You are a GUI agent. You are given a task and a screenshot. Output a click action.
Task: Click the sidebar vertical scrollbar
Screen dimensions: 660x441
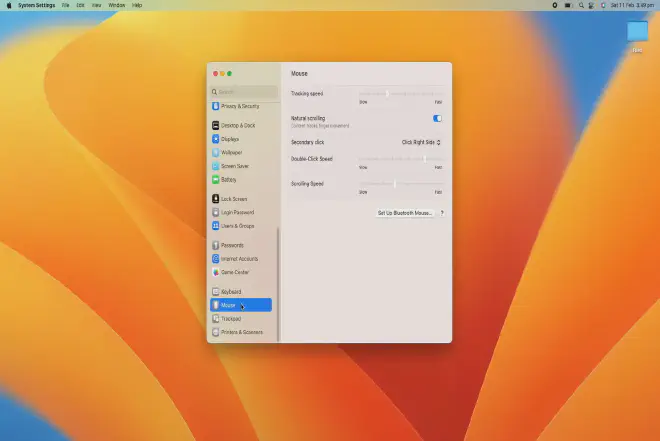click(278, 284)
